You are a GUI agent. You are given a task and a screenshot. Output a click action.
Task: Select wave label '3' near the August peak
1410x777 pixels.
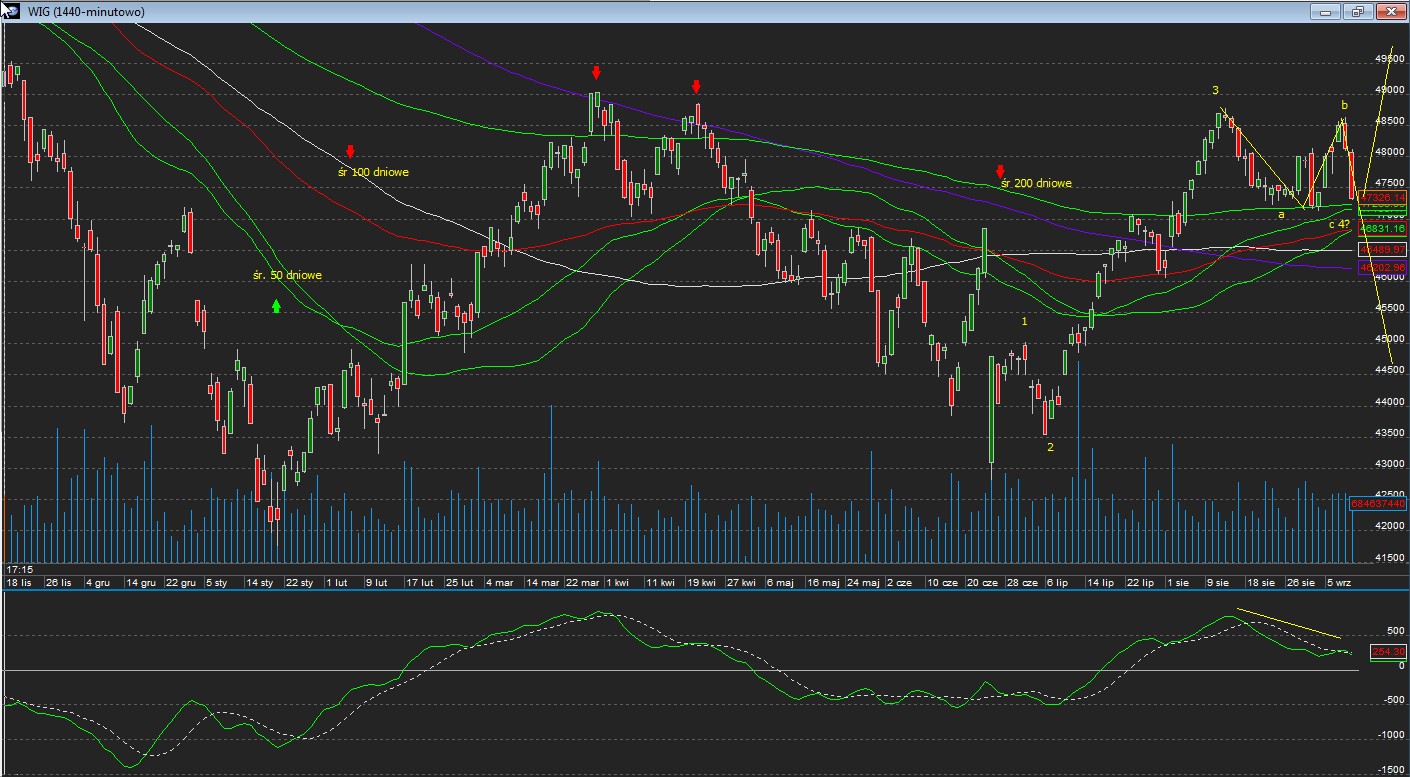(x=1216, y=91)
